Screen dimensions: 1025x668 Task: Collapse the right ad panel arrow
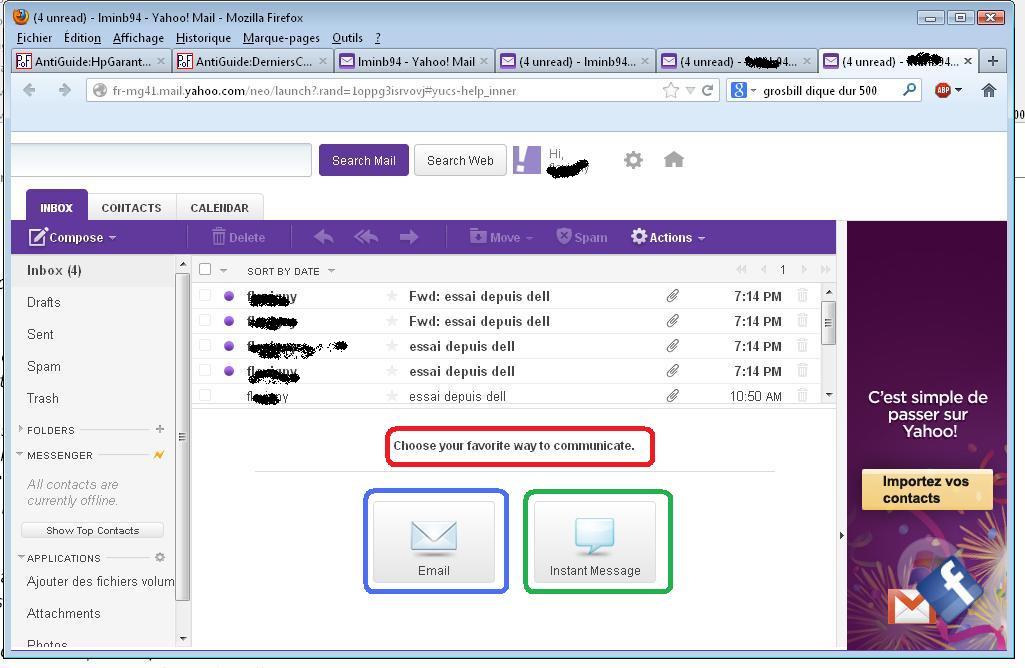click(841, 535)
